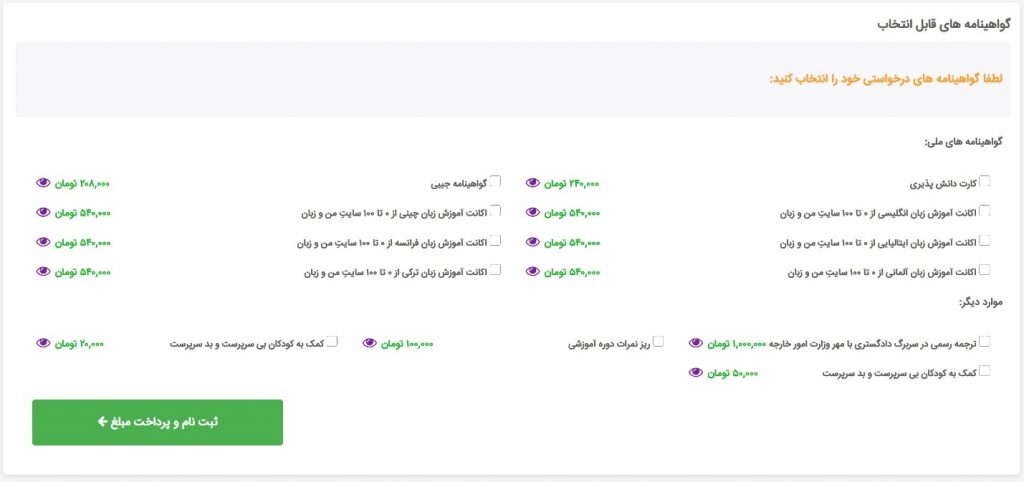The image size is (1024, 482).
Task: Tick the 20,000 تومان children donation checkbox
Action: point(332,341)
